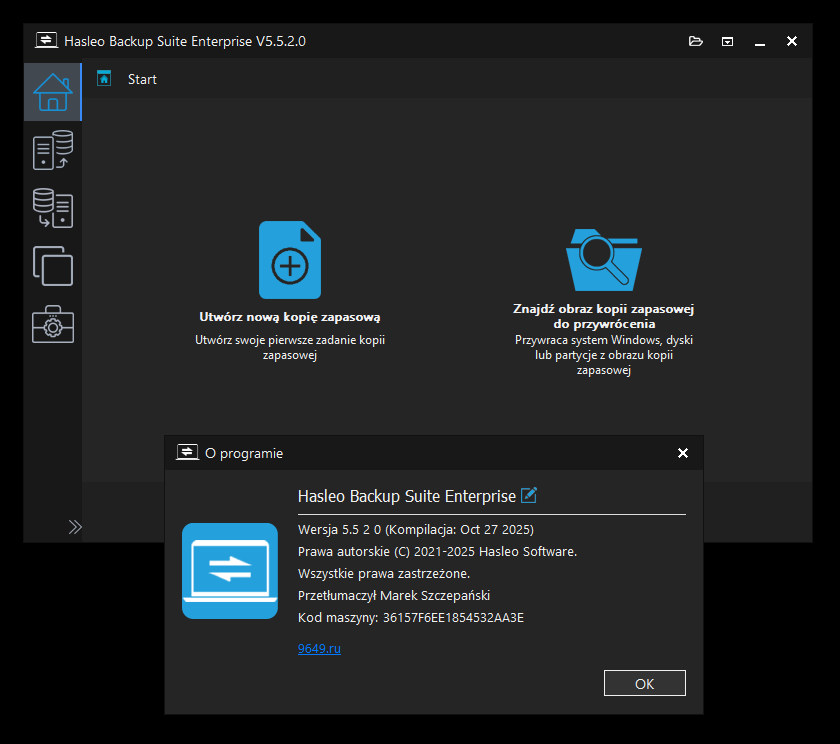Confirm the About dialog with OK
The height and width of the screenshot is (744, 840).
click(x=644, y=683)
